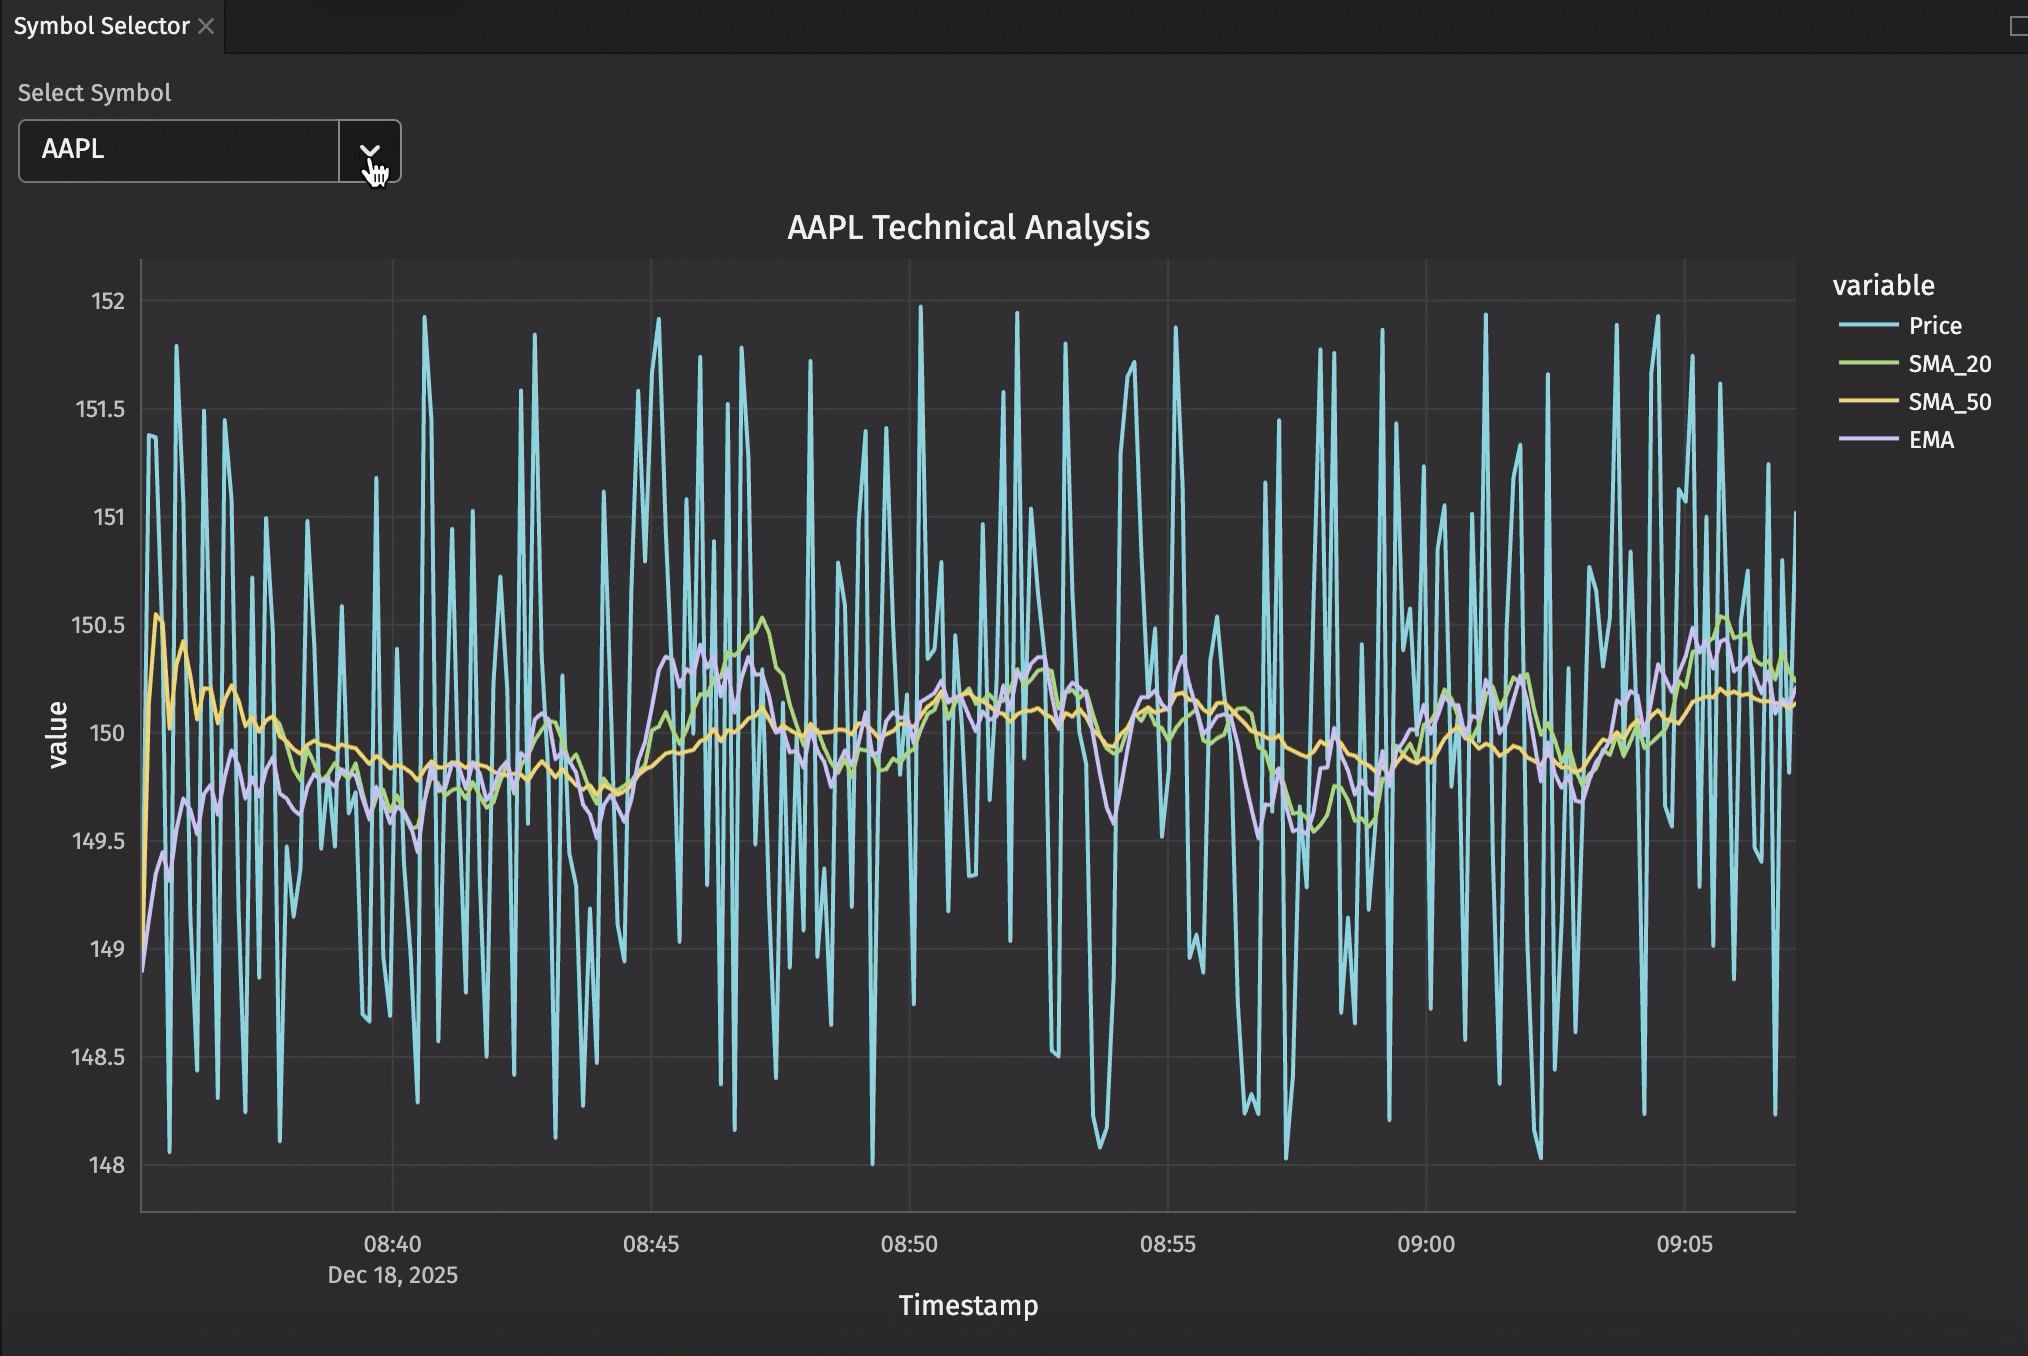Click the purple EMA legend line swatch
2028x1356 pixels.
coord(1868,440)
